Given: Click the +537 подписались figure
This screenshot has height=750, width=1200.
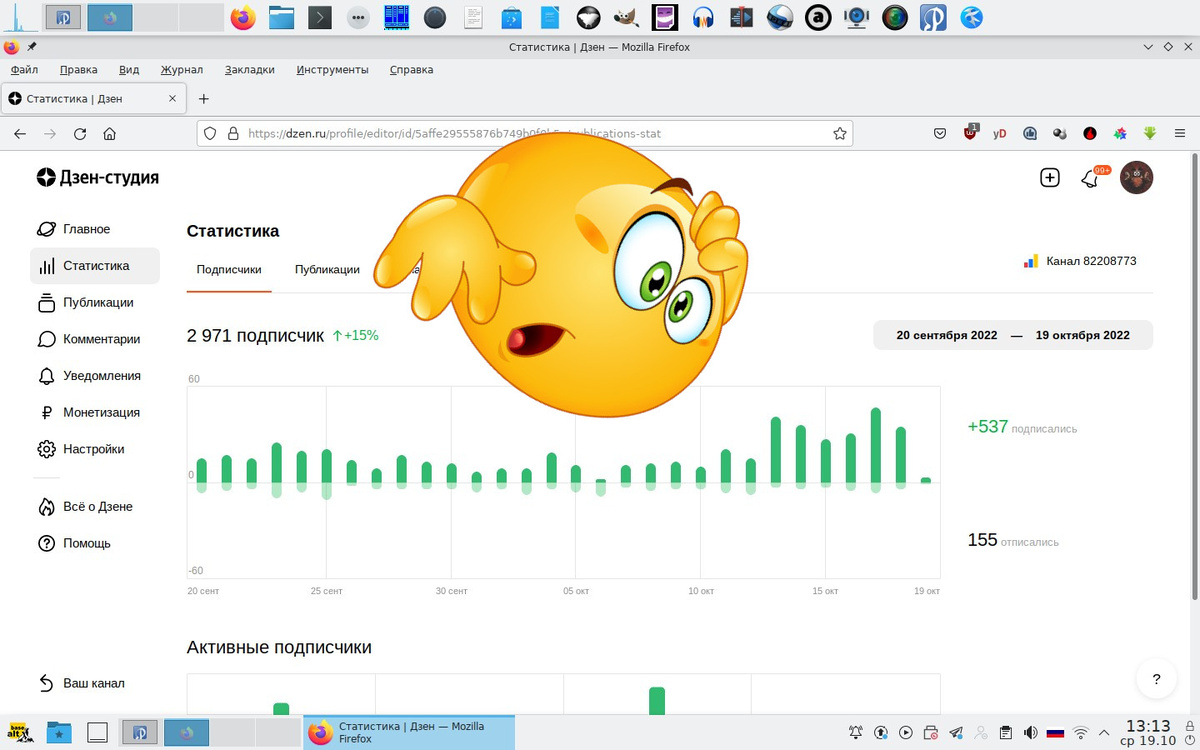Looking at the screenshot, I should point(1022,427).
